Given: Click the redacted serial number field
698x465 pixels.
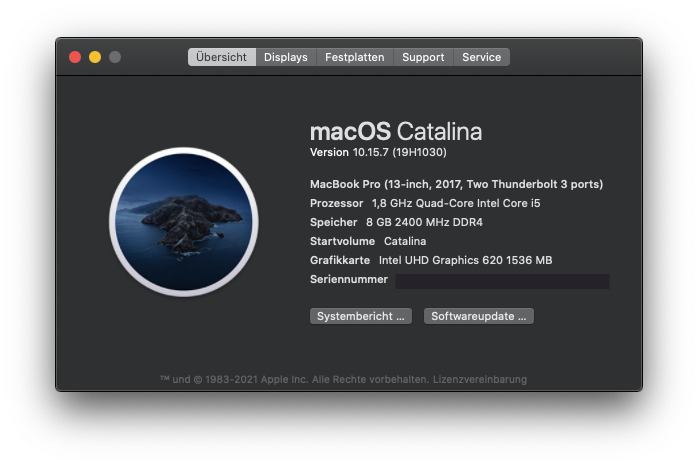Looking at the screenshot, I should tap(502, 281).
